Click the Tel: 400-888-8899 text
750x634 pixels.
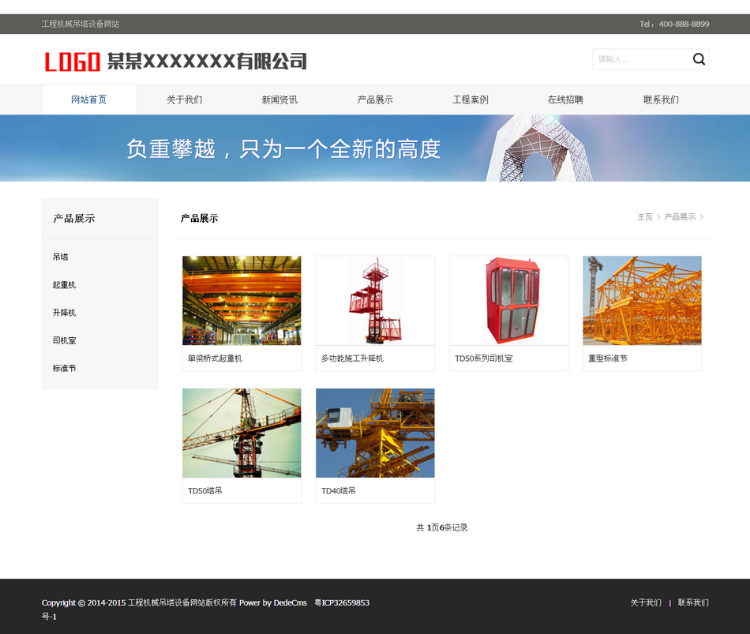pos(674,24)
